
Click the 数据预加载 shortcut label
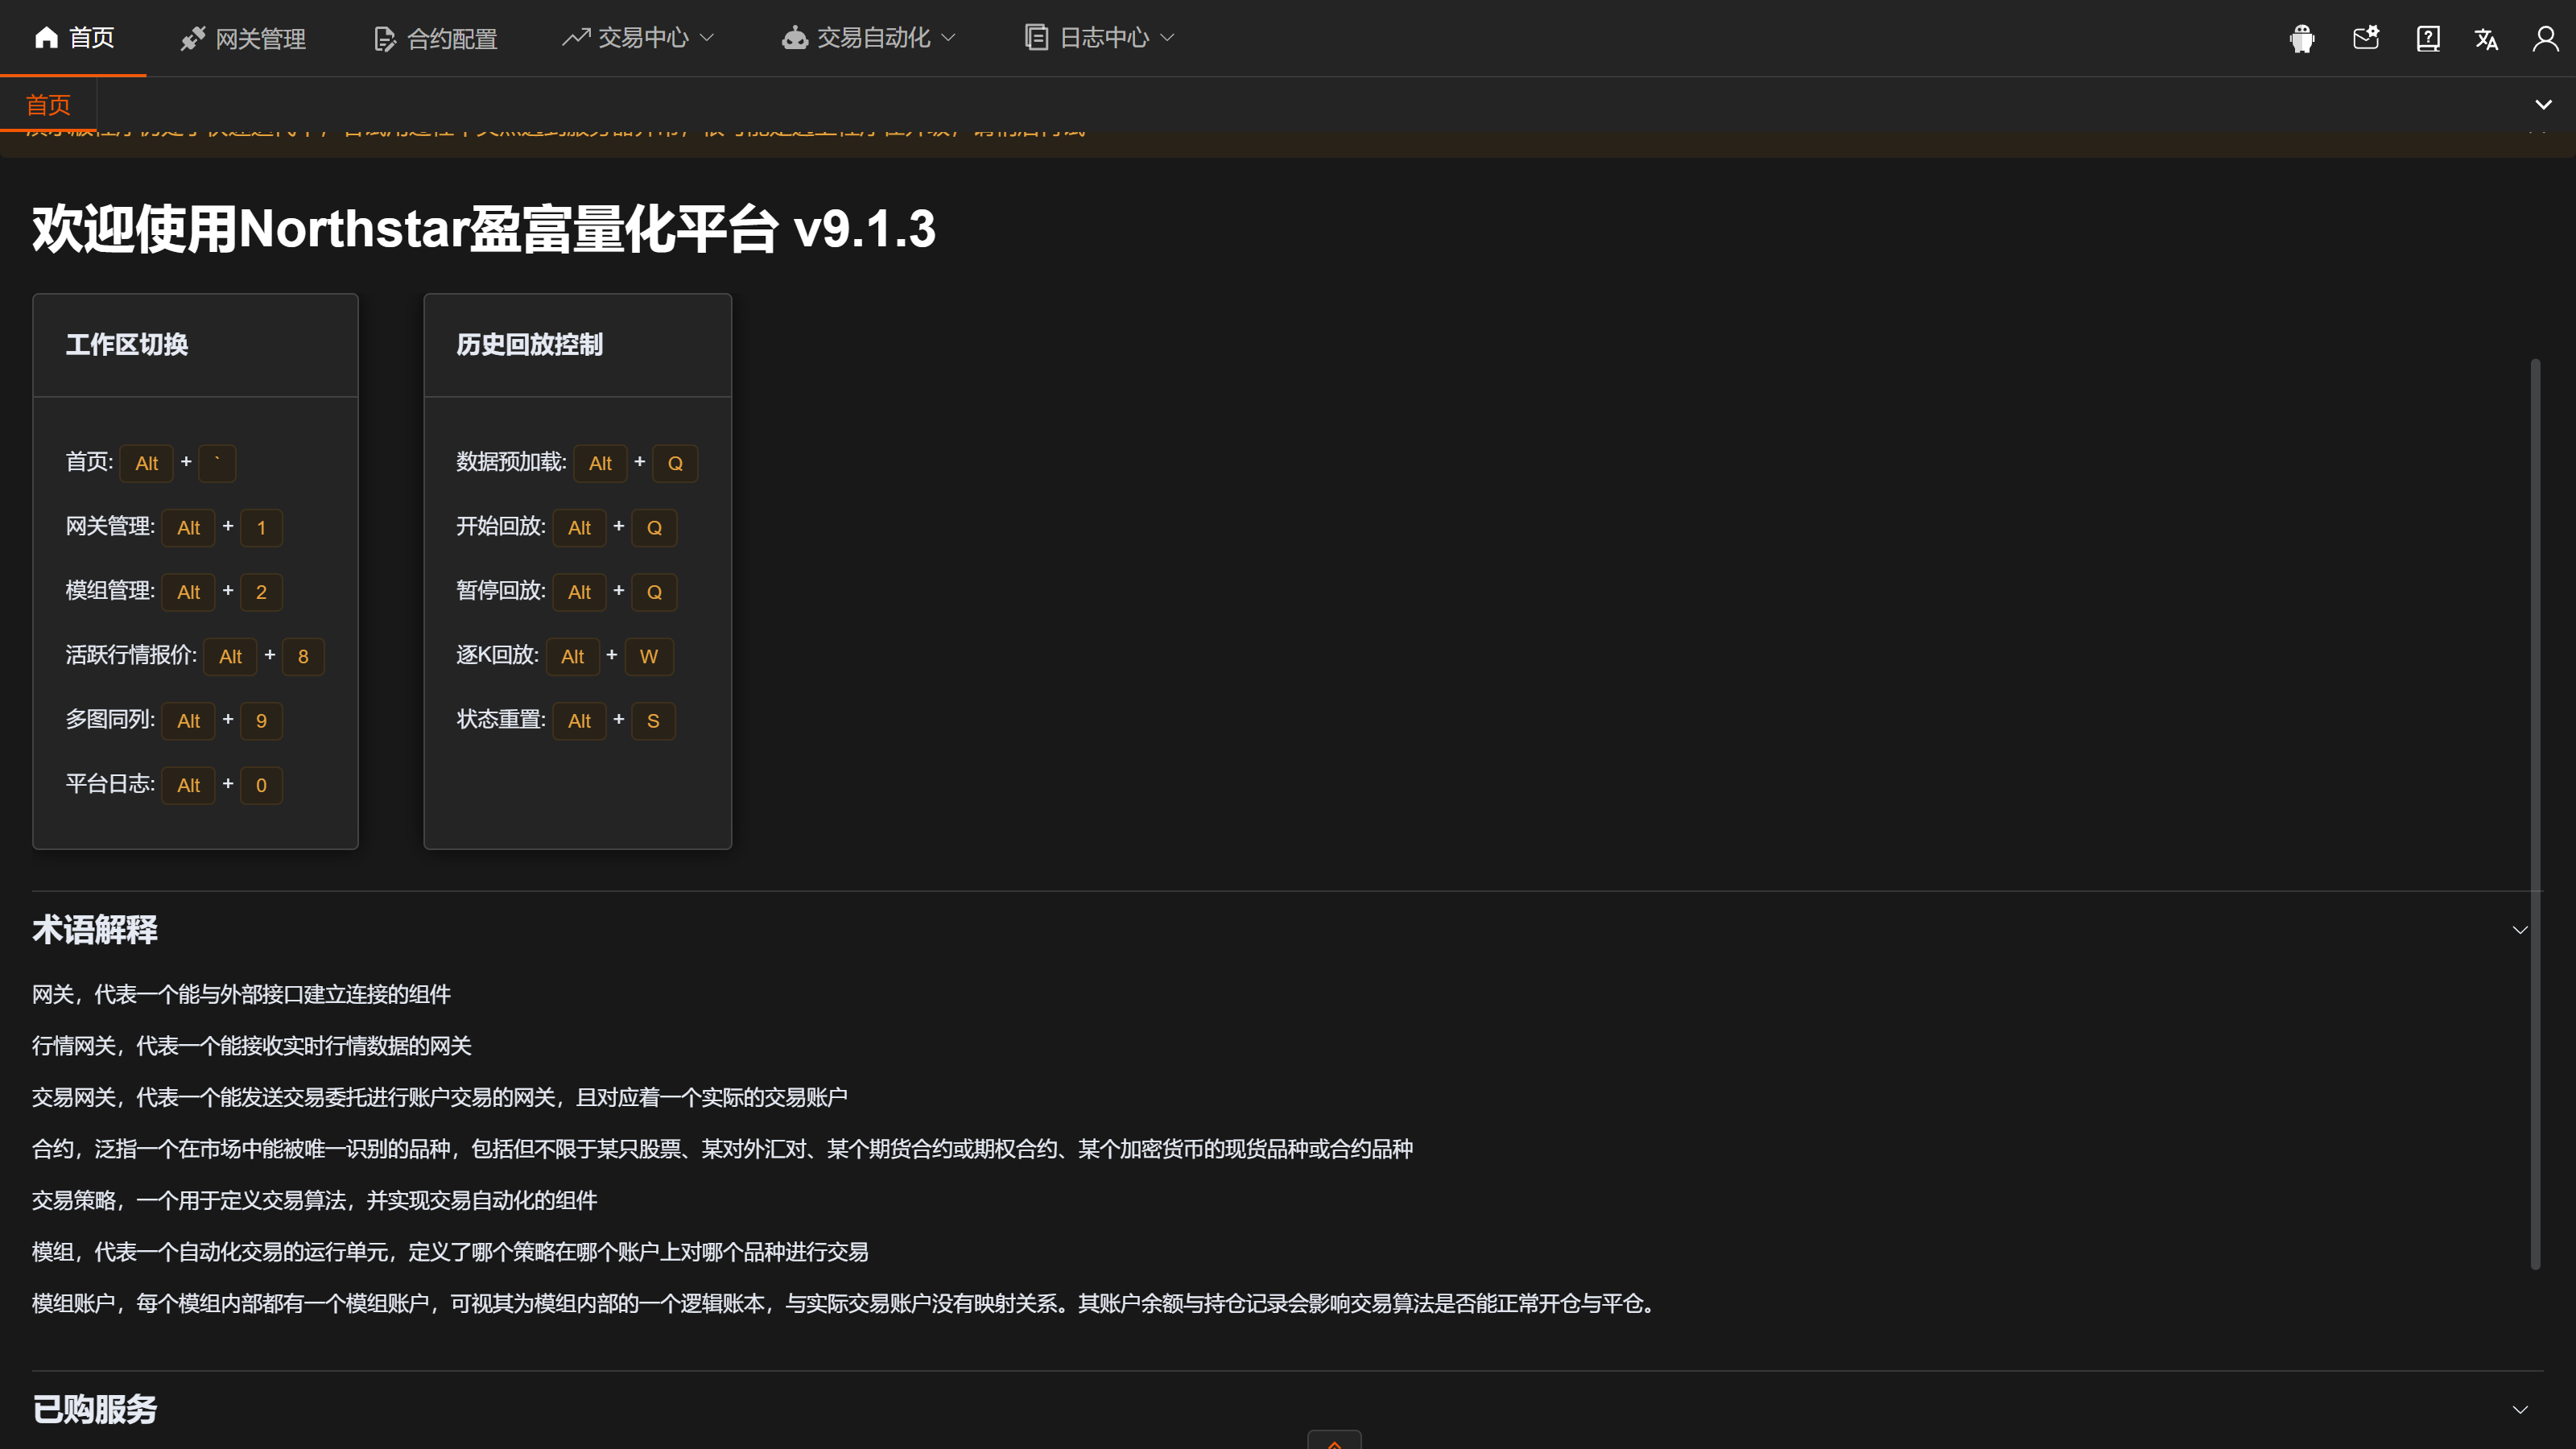click(x=511, y=462)
